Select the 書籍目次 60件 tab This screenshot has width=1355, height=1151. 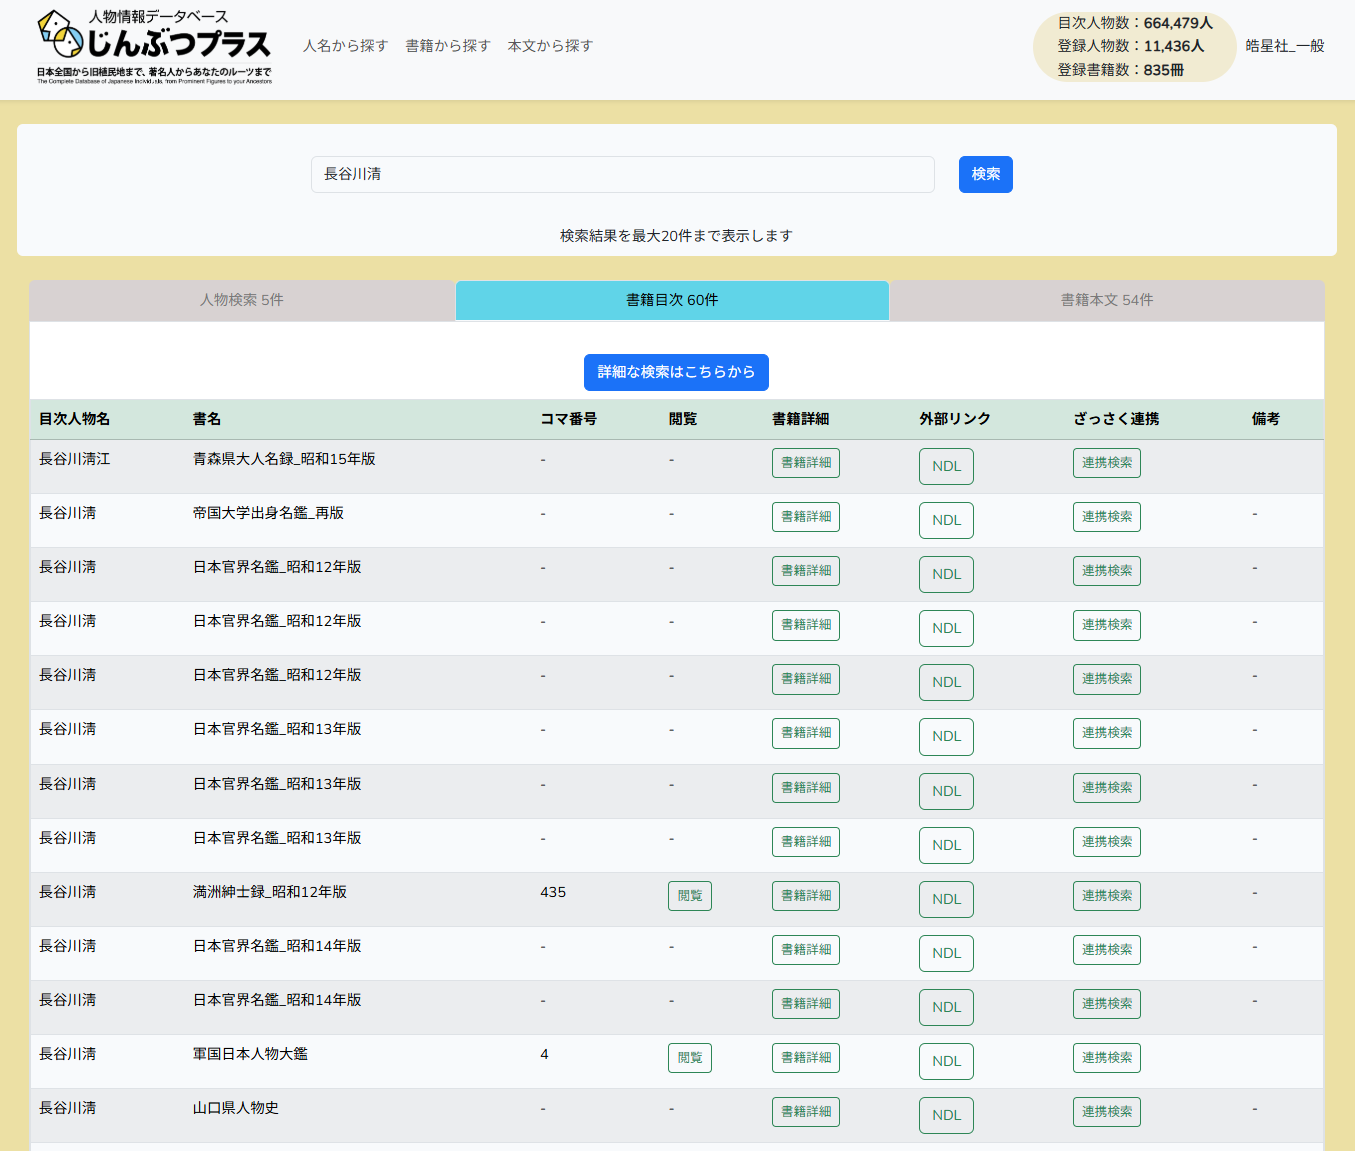pos(672,300)
